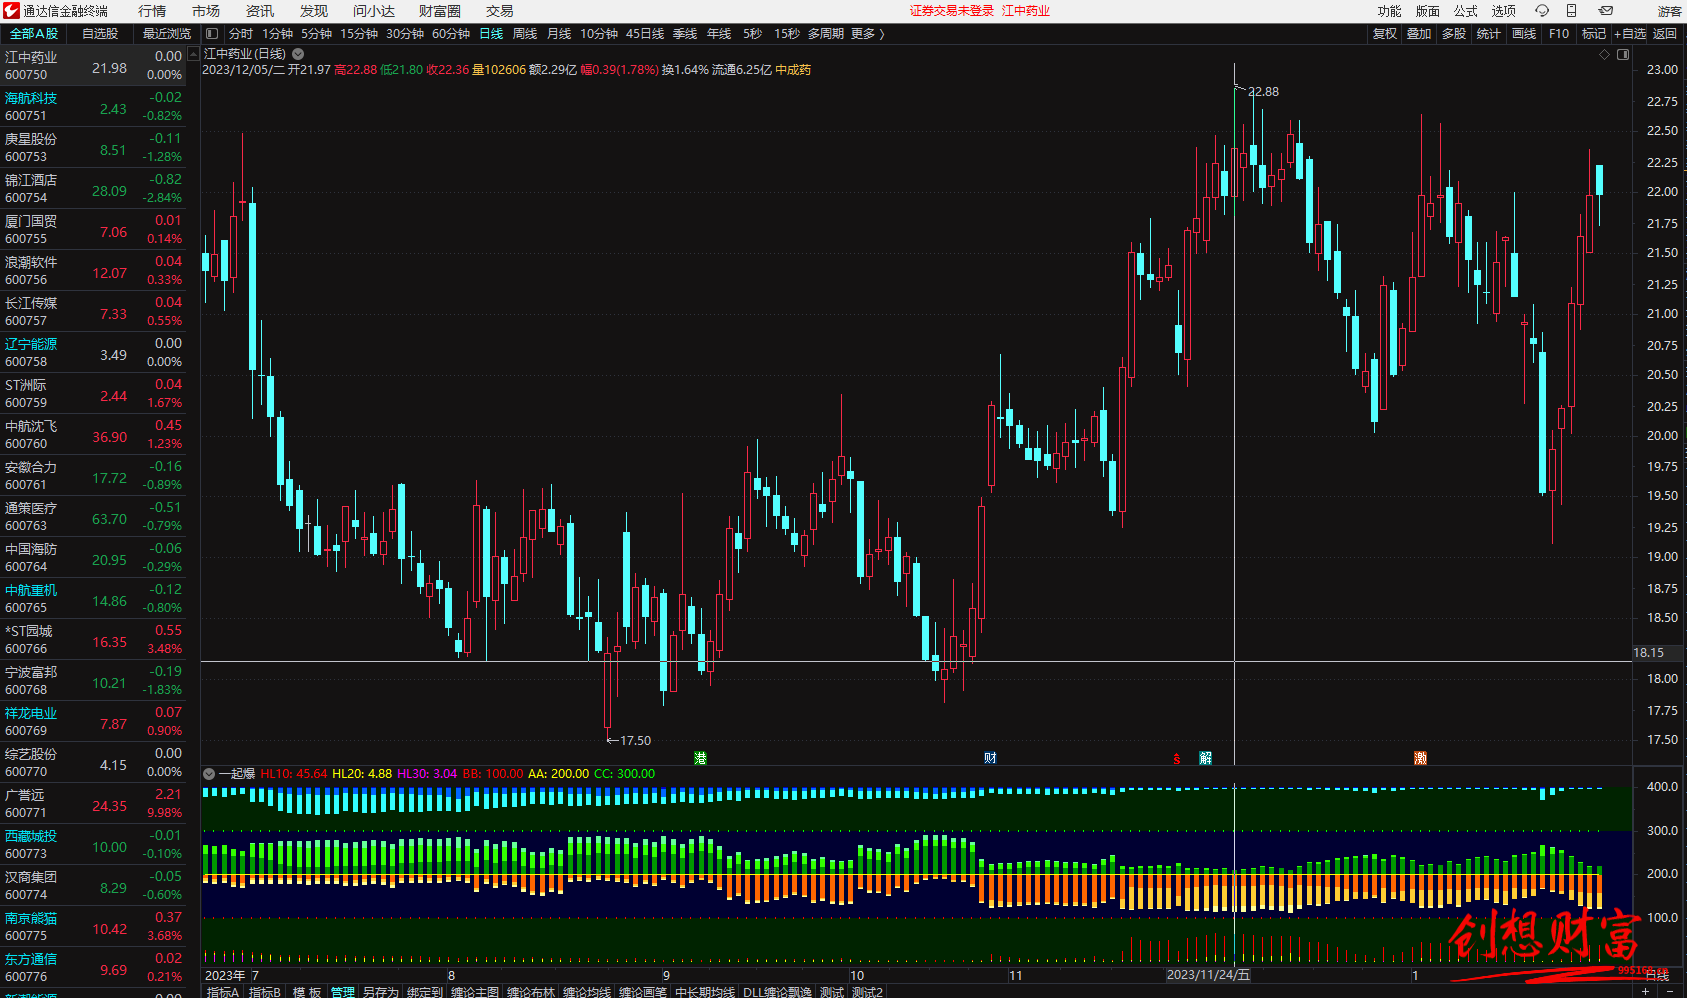Select the 周线 period tab
1687x998 pixels.
tap(525, 34)
